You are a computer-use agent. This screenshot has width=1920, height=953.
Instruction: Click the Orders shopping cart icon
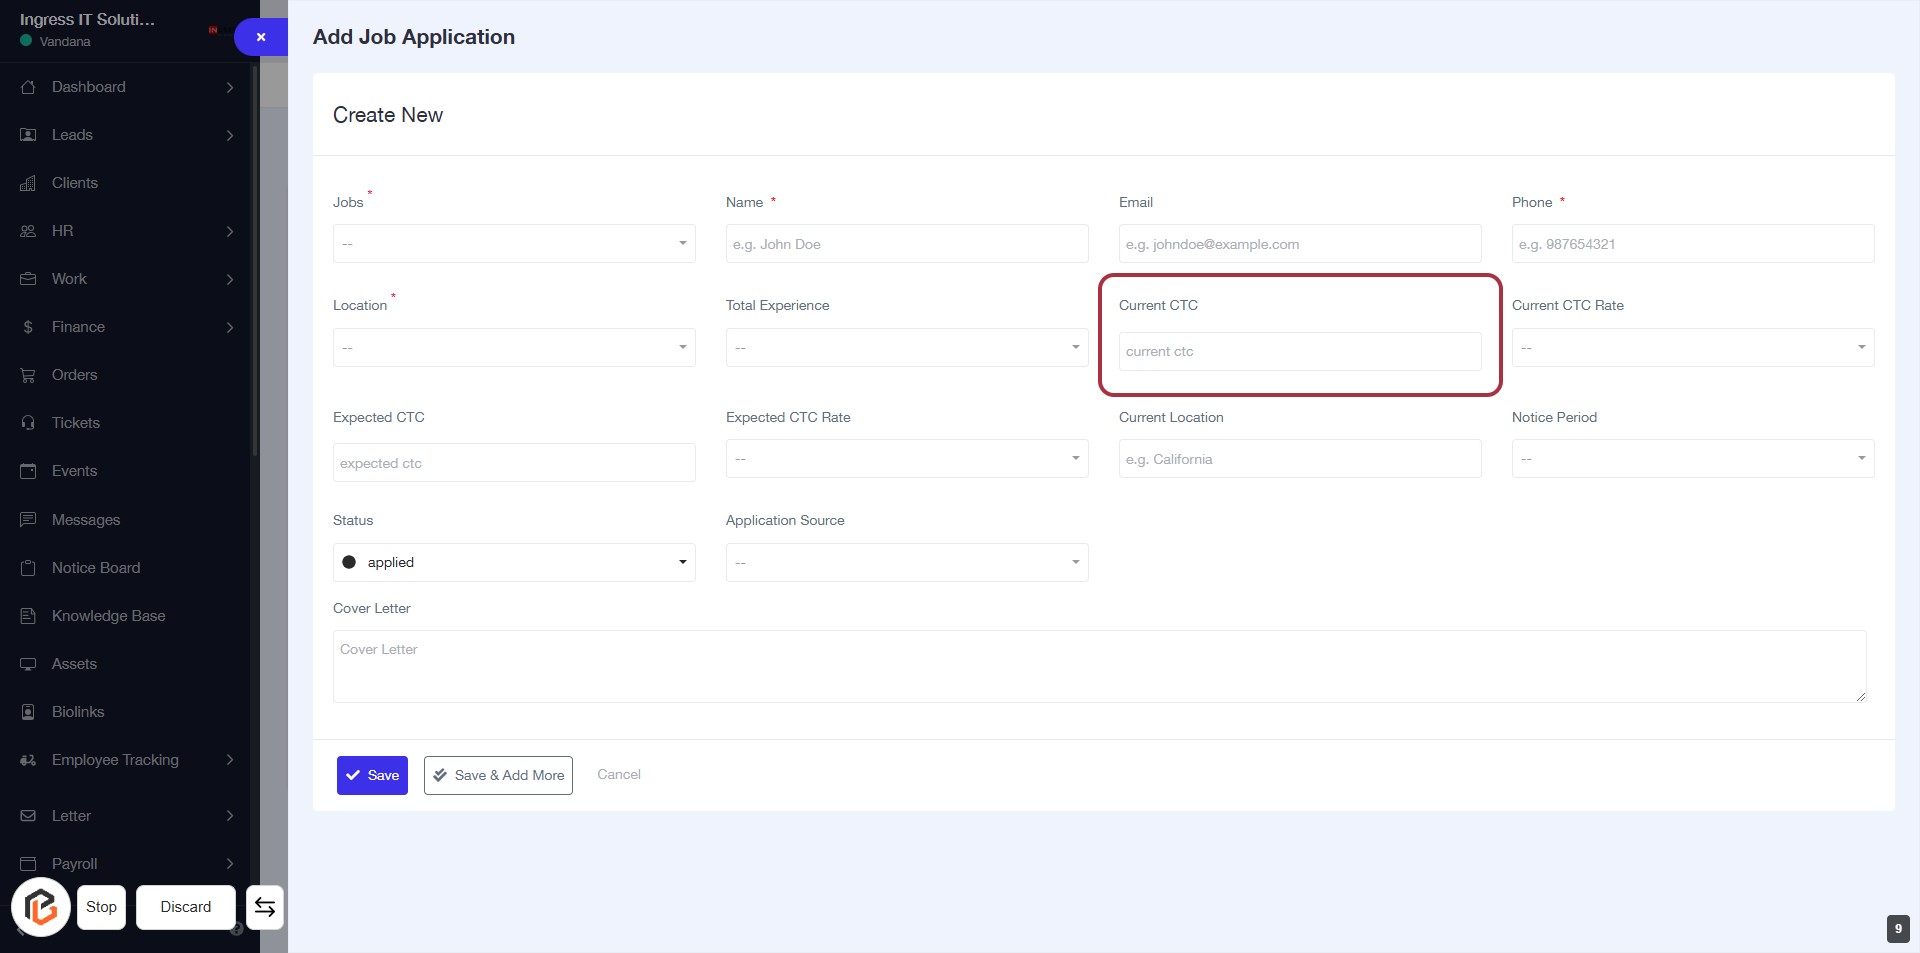click(x=28, y=375)
